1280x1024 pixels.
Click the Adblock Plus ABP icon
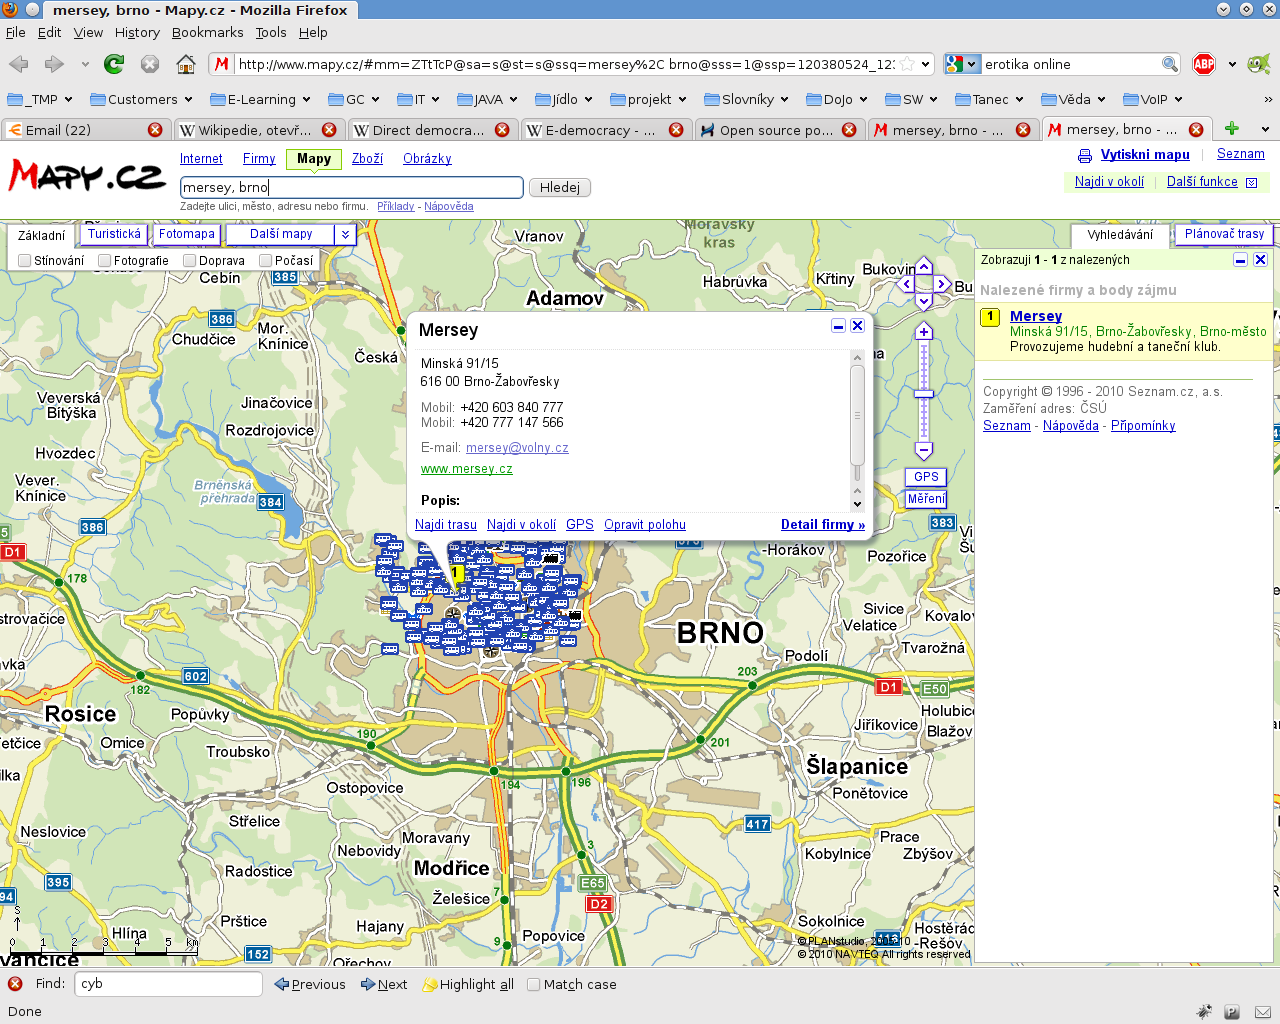(1204, 64)
